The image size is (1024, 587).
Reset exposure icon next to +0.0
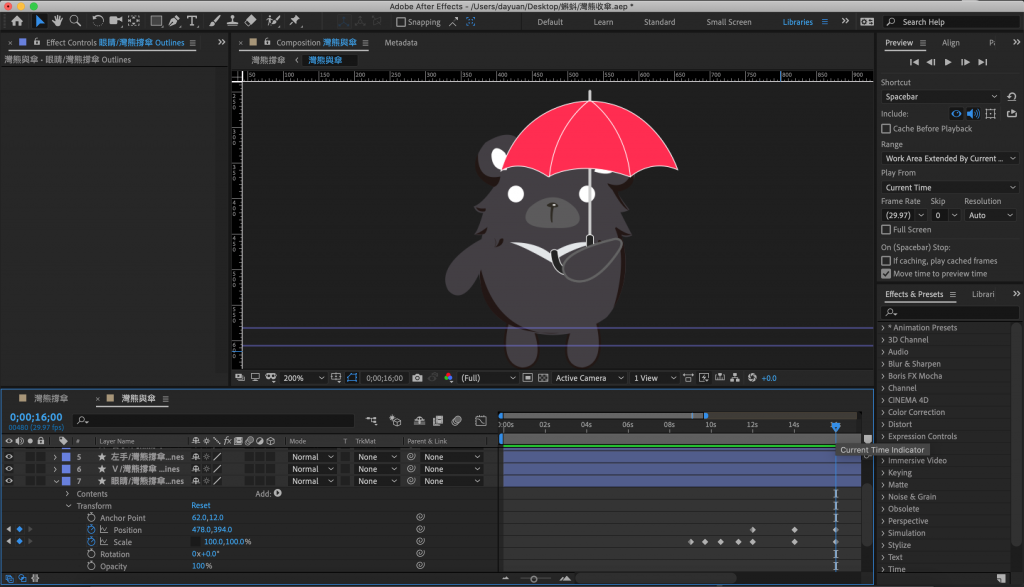(752, 378)
